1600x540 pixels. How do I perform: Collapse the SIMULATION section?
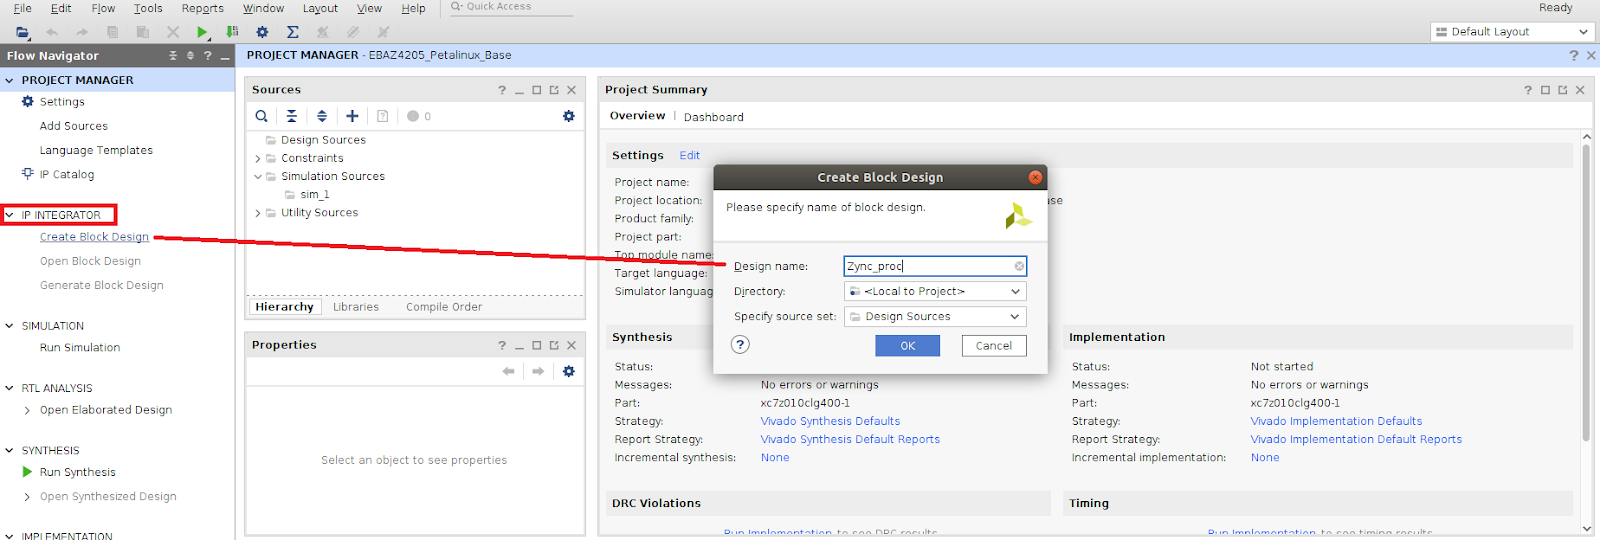[10, 326]
